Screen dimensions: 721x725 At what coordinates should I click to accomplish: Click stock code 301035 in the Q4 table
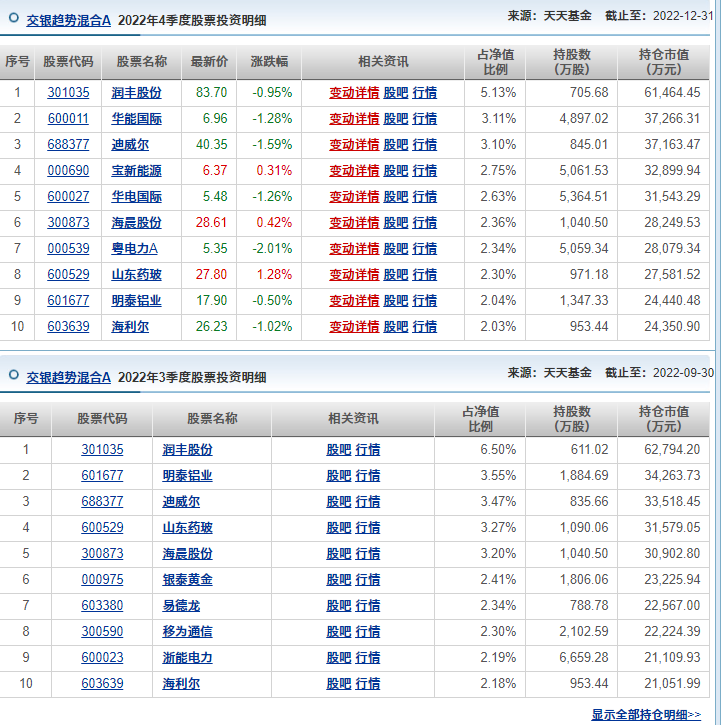(x=68, y=92)
